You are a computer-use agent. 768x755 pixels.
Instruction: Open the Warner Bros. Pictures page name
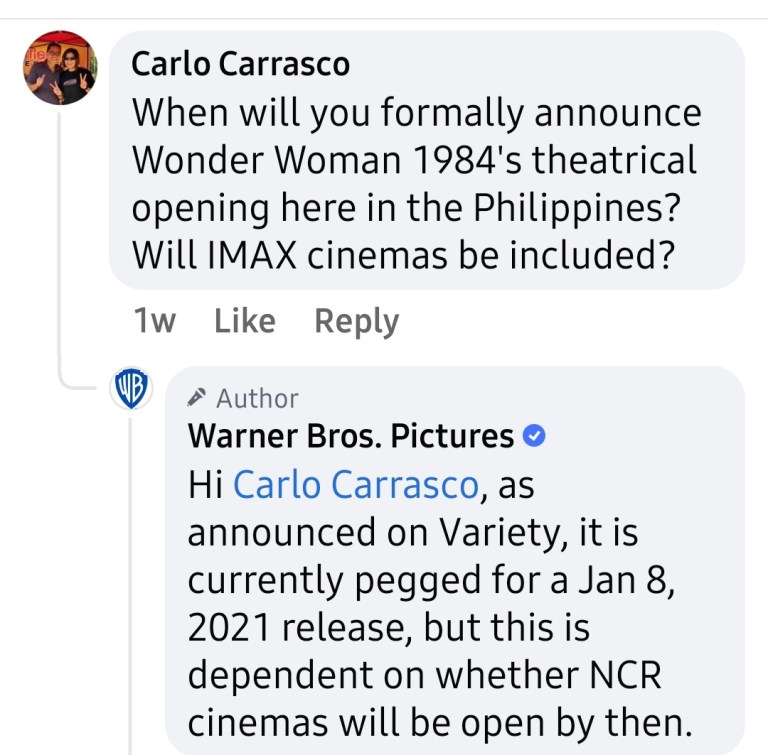[351, 436]
